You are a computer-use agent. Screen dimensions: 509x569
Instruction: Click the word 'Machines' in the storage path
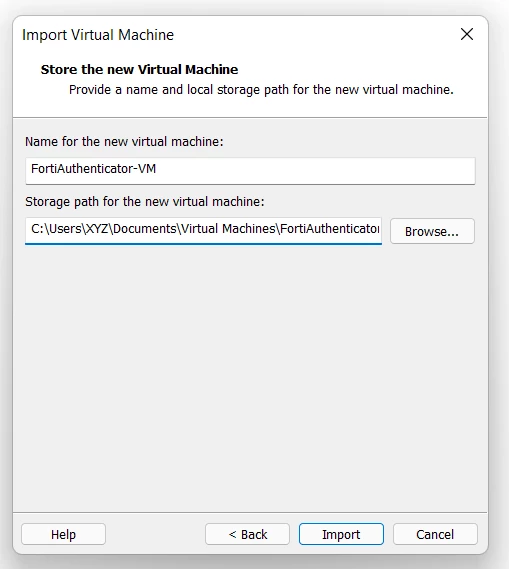tap(249, 229)
